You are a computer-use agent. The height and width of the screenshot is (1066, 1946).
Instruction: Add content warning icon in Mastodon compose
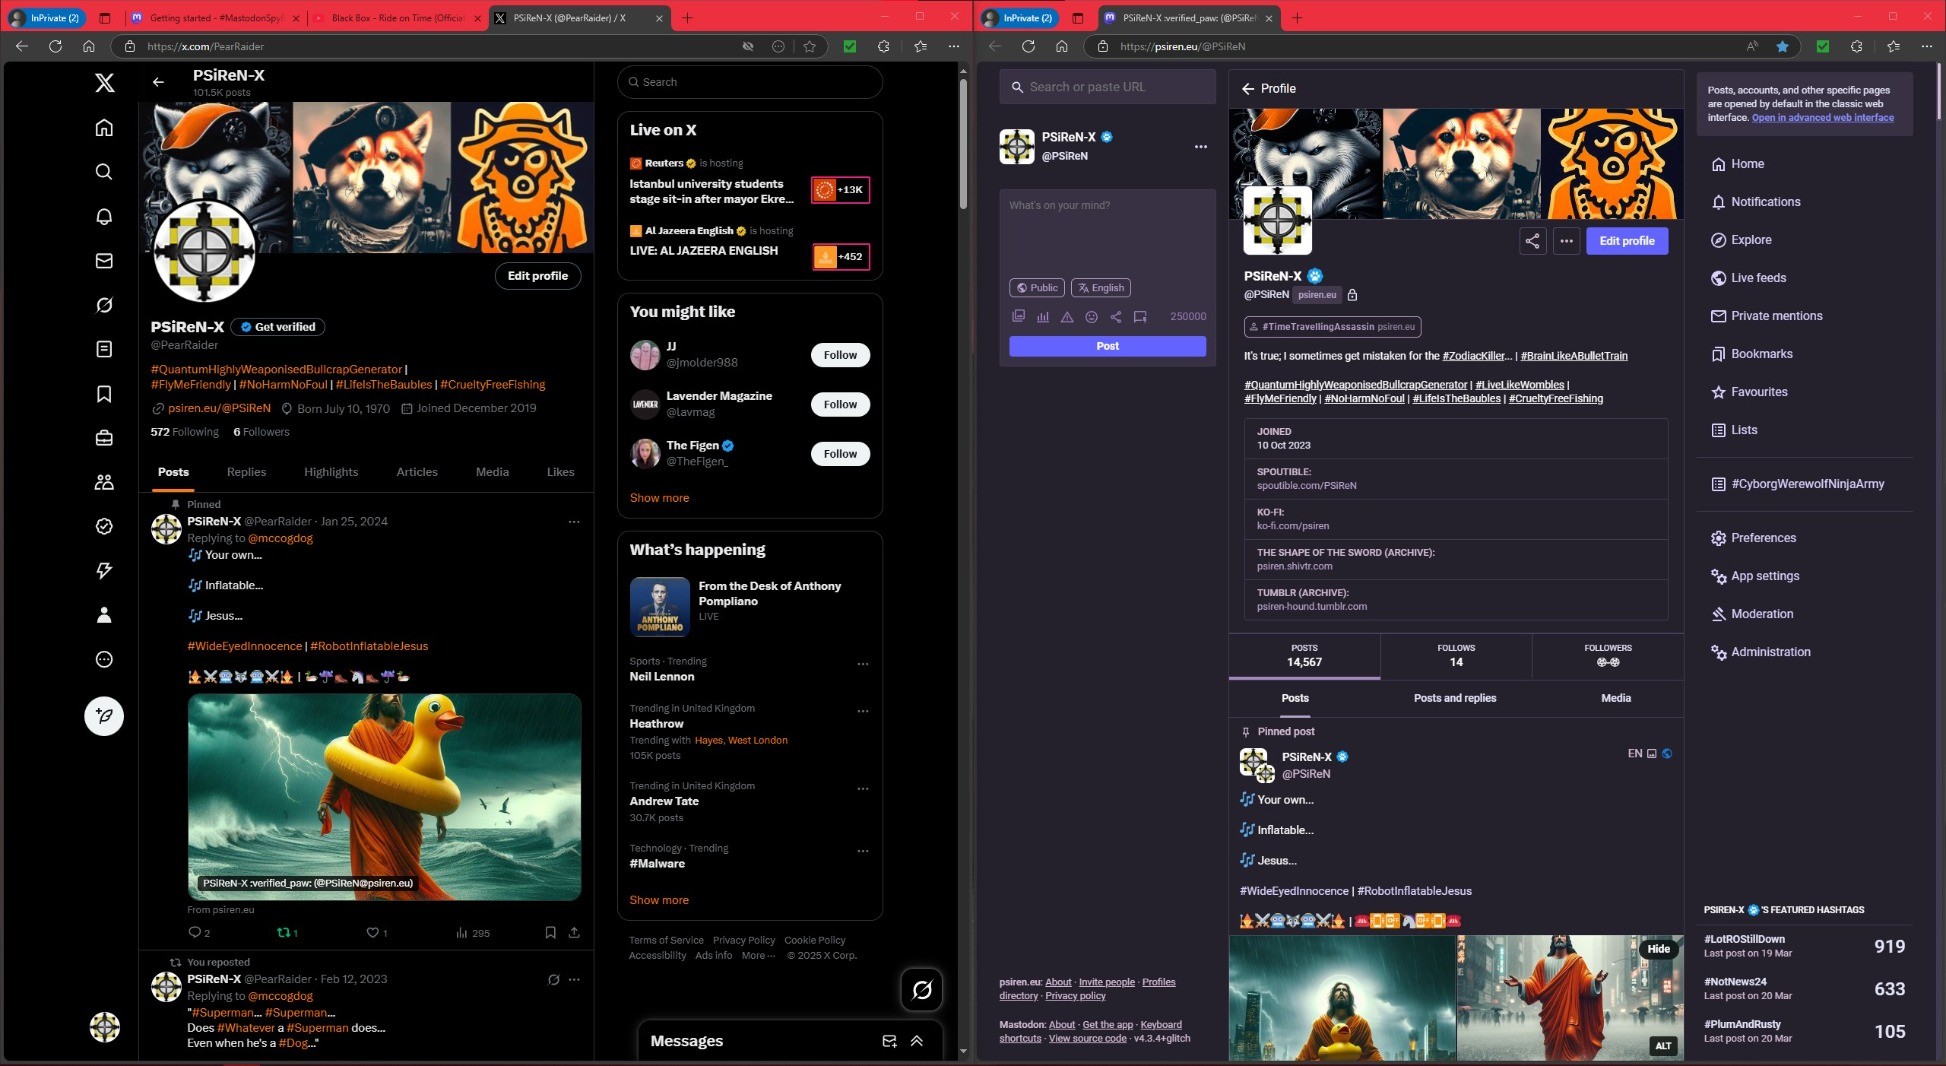coord(1067,317)
